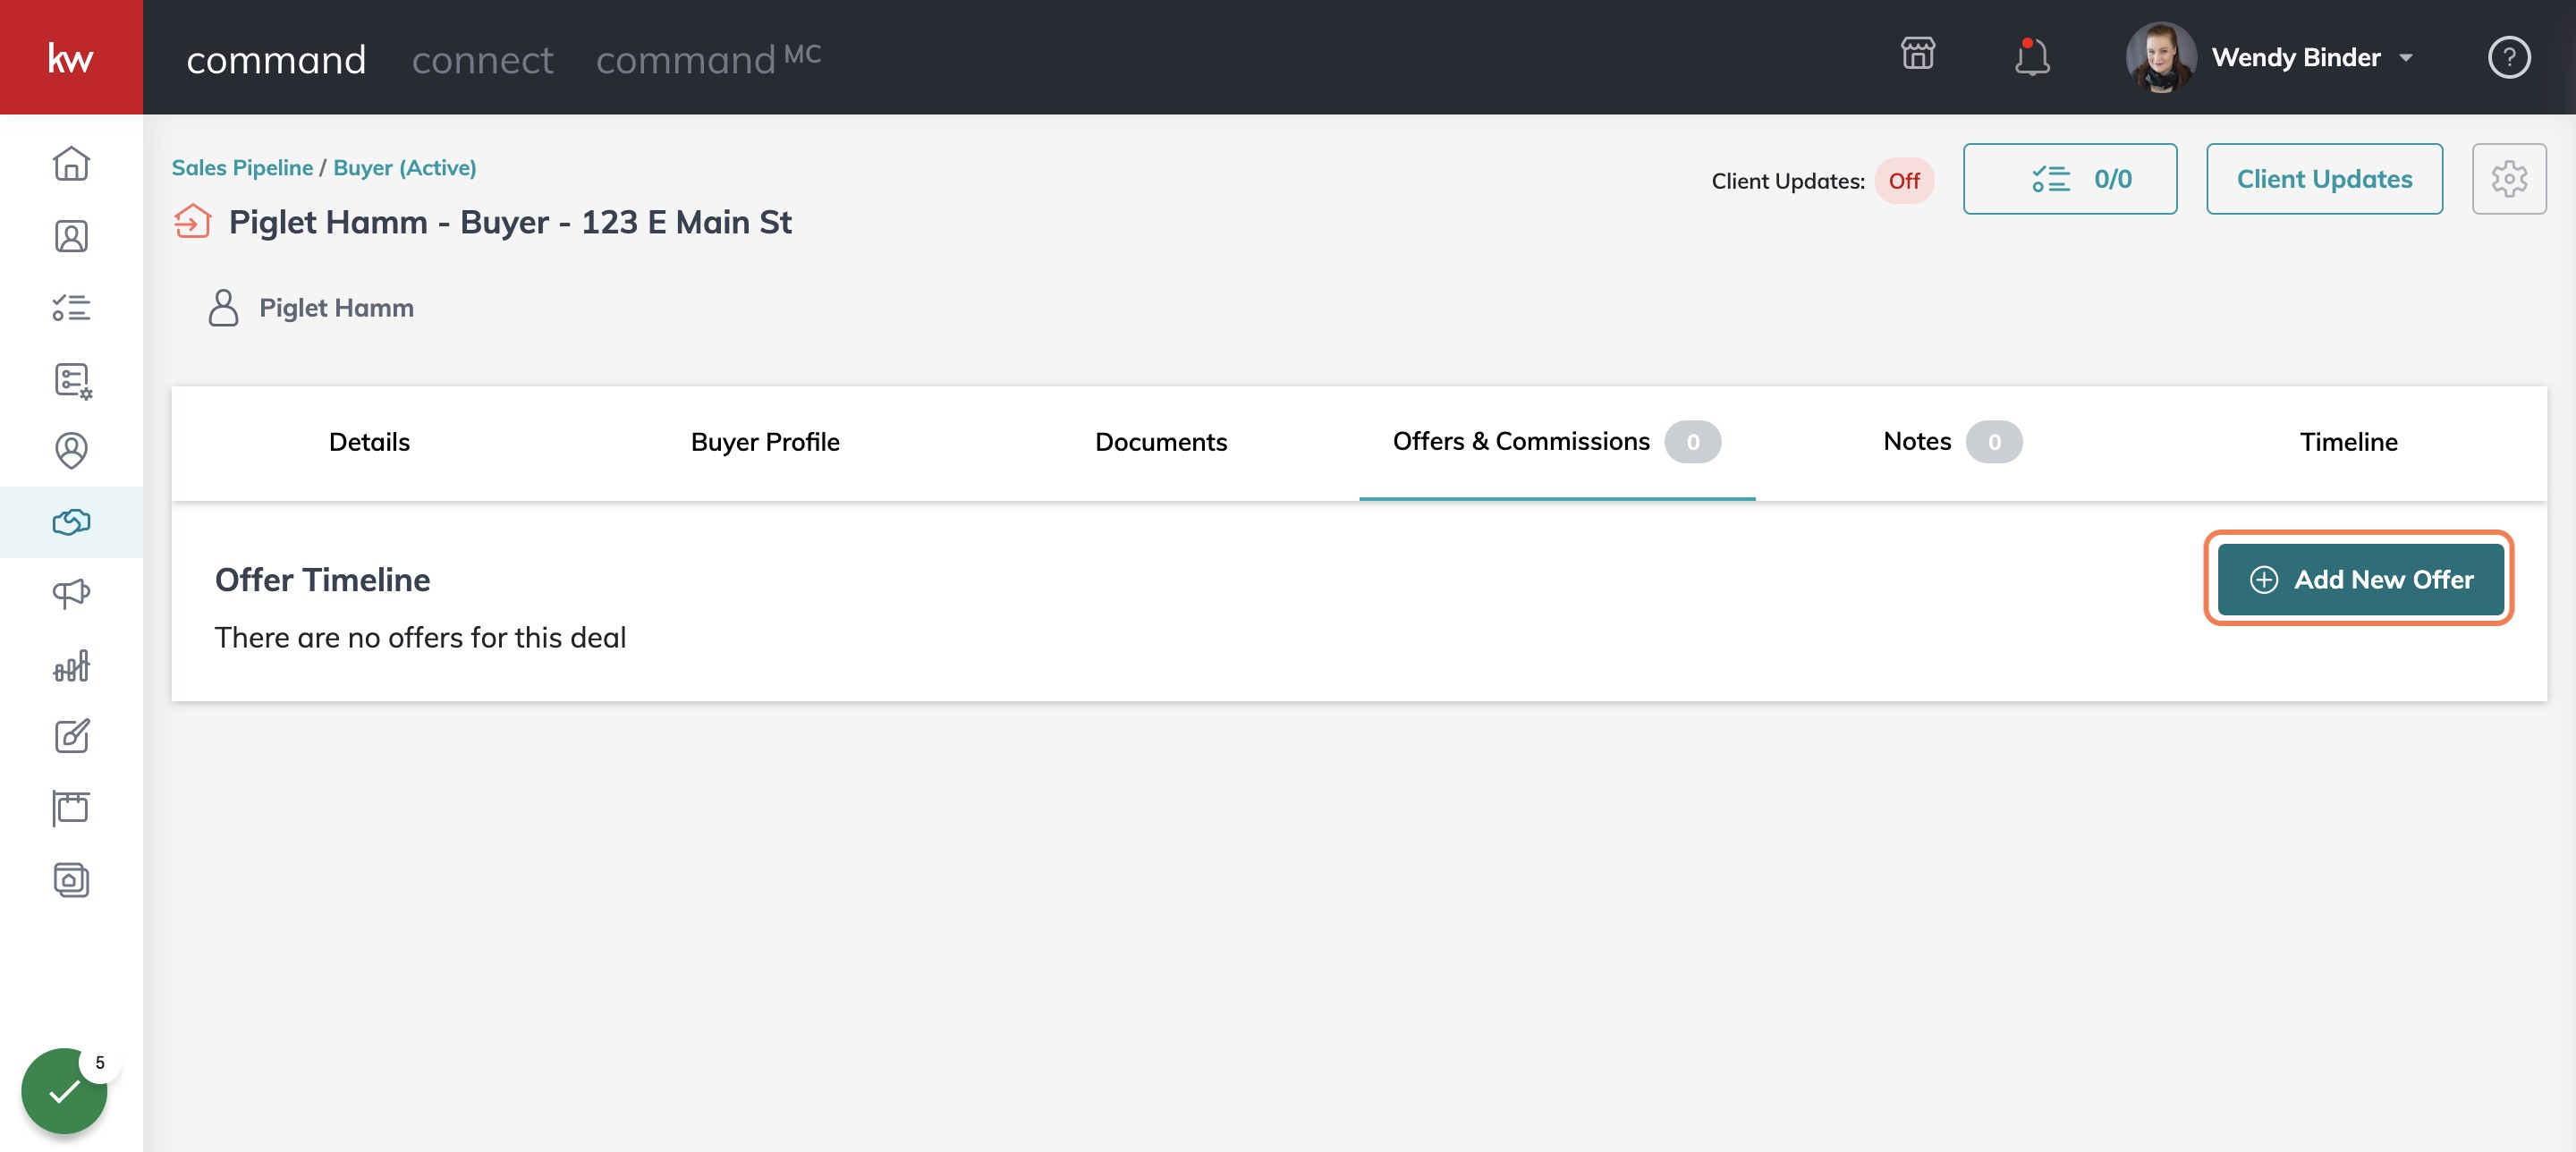Image resolution: width=2576 pixels, height=1152 pixels.
Task: Open the notifications bell icon
Action: click(x=2031, y=57)
